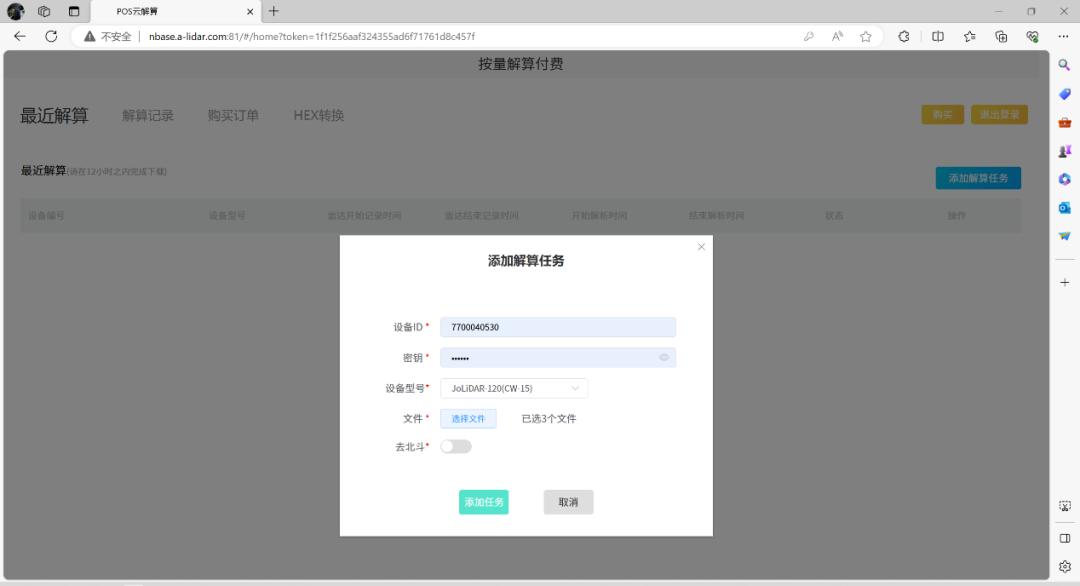Click inside the 设备ID input field
1080x586 pixels.
click(558, 327)
